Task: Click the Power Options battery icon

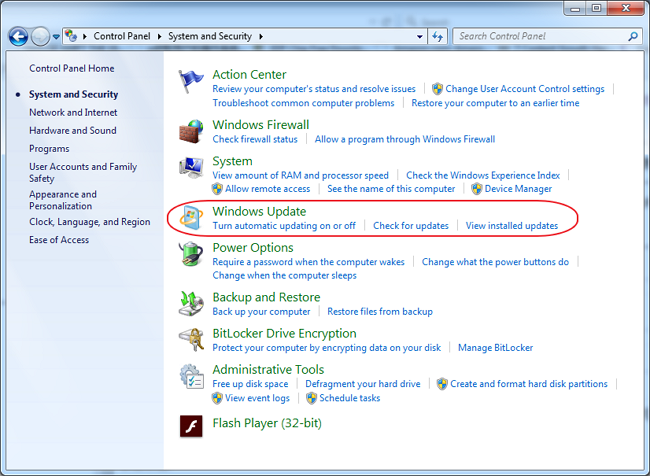Action: (x=191, y=254)
